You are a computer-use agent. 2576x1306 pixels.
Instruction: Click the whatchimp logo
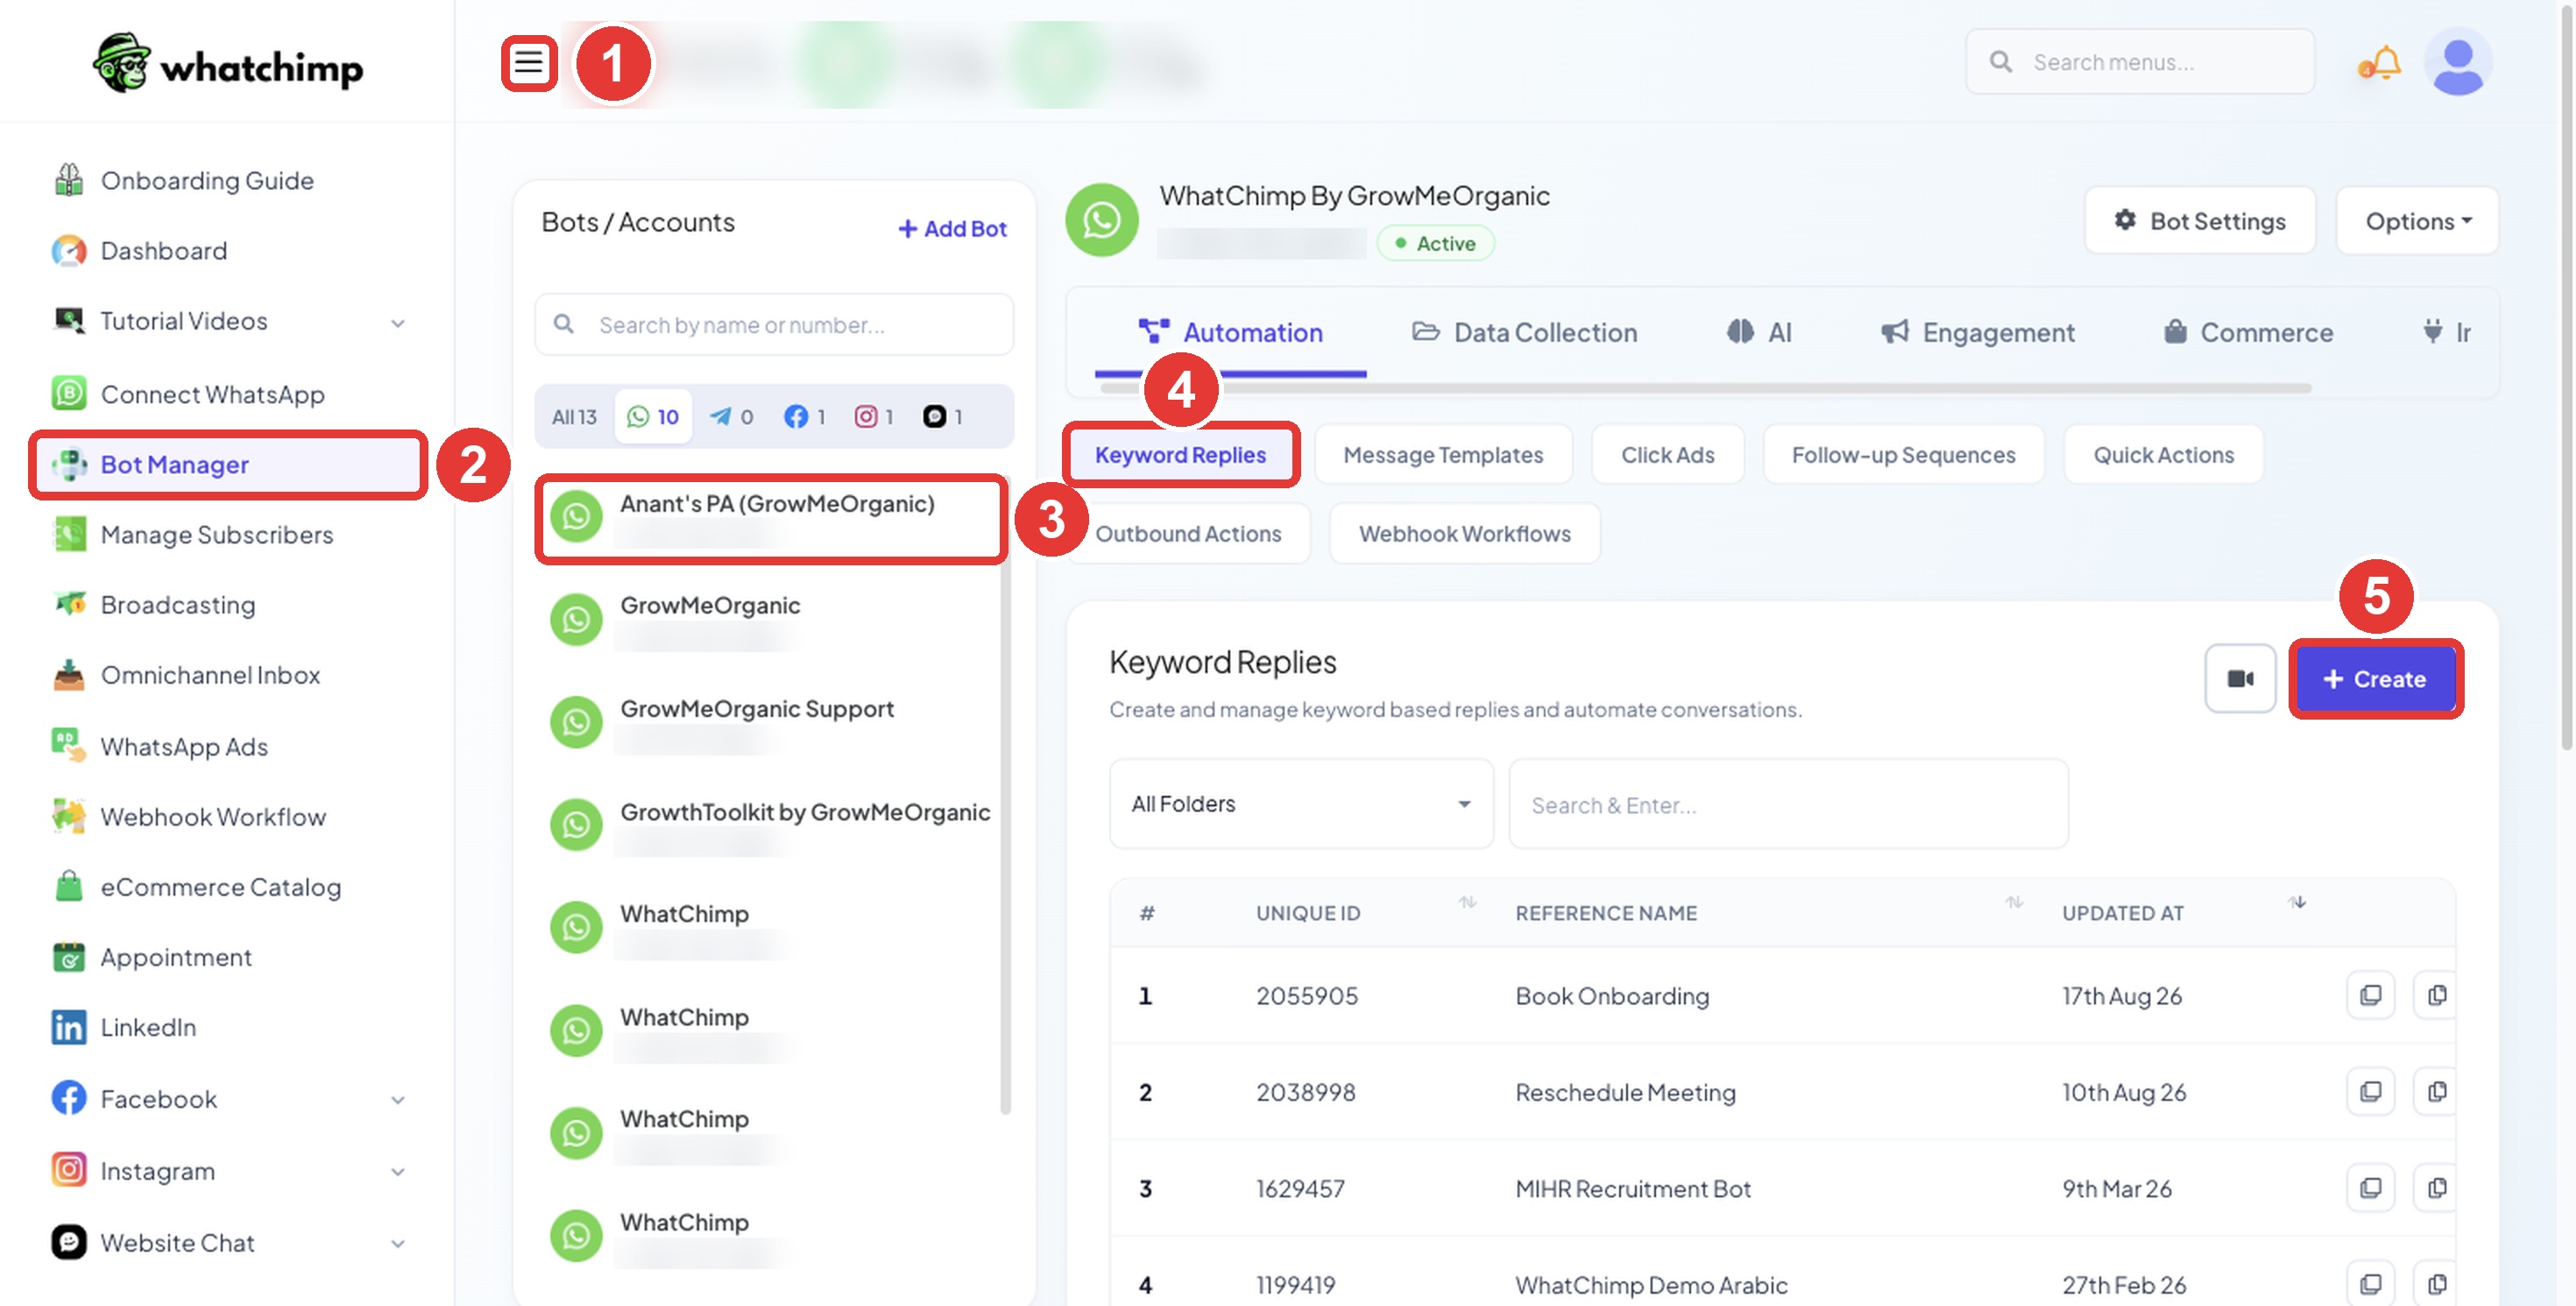(x=228, y=64)
